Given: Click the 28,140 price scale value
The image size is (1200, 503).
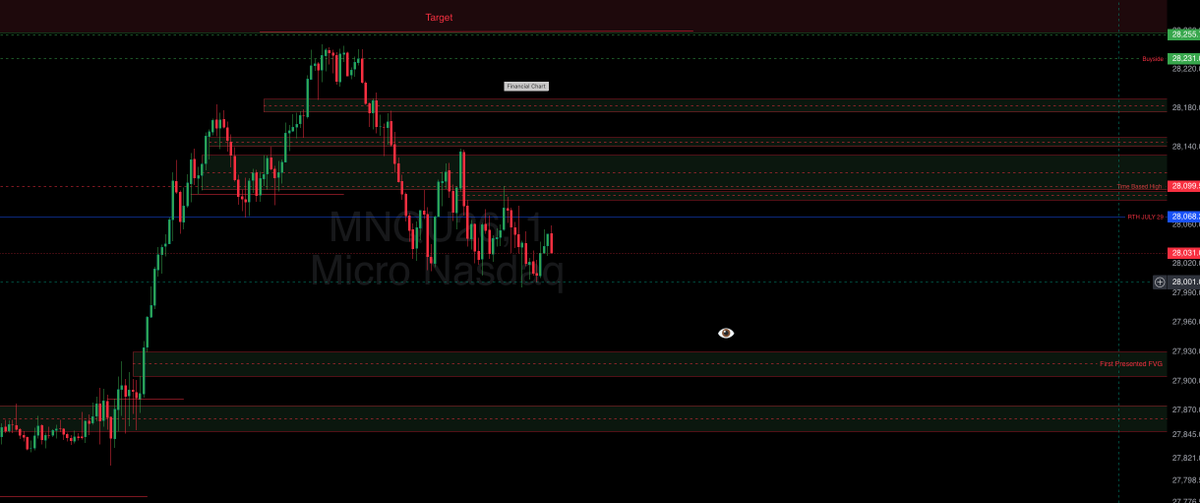Looking at the screenshot, I should [1186, 146].
